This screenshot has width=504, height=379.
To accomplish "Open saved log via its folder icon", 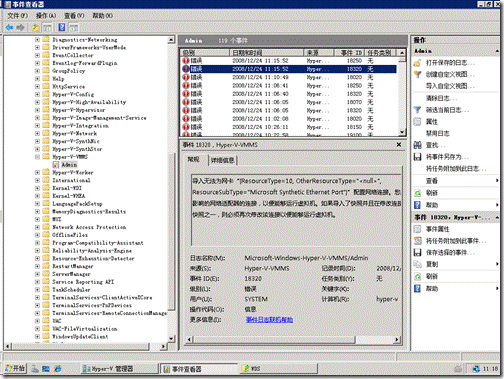I will (417, 63).
